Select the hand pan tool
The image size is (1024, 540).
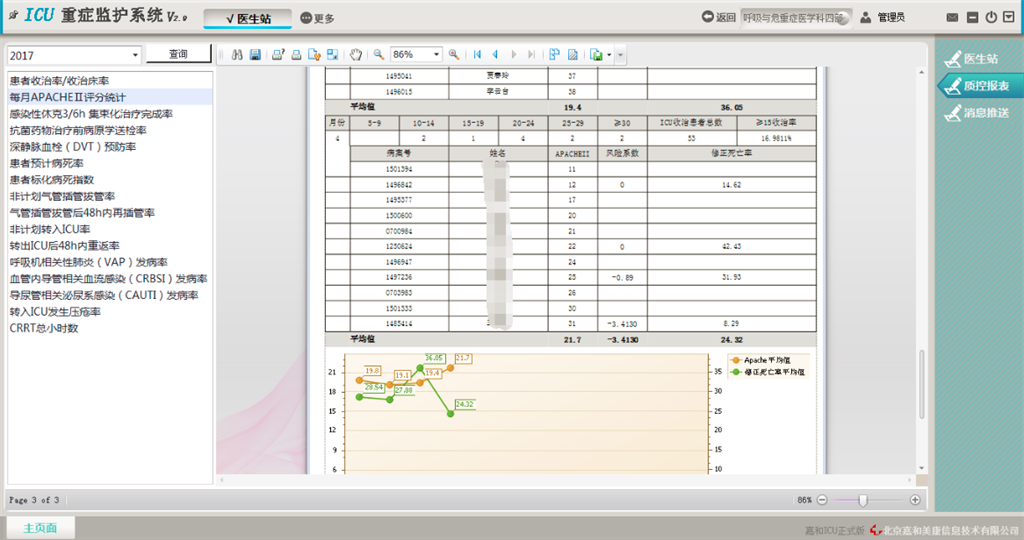click(x=355, y=54)
